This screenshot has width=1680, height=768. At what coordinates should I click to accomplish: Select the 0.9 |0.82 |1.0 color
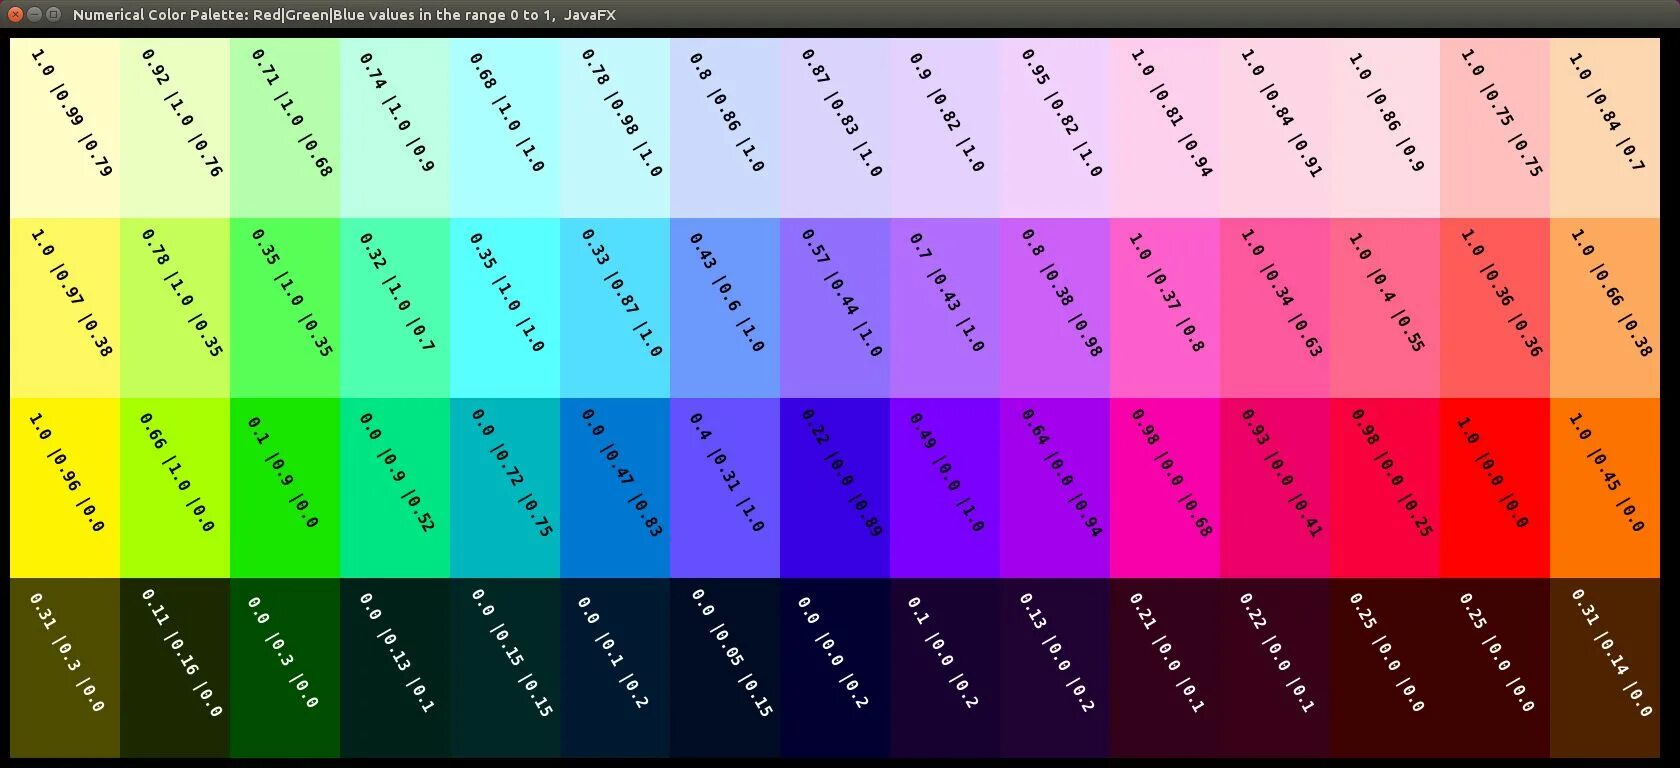[x=945, y=128]
